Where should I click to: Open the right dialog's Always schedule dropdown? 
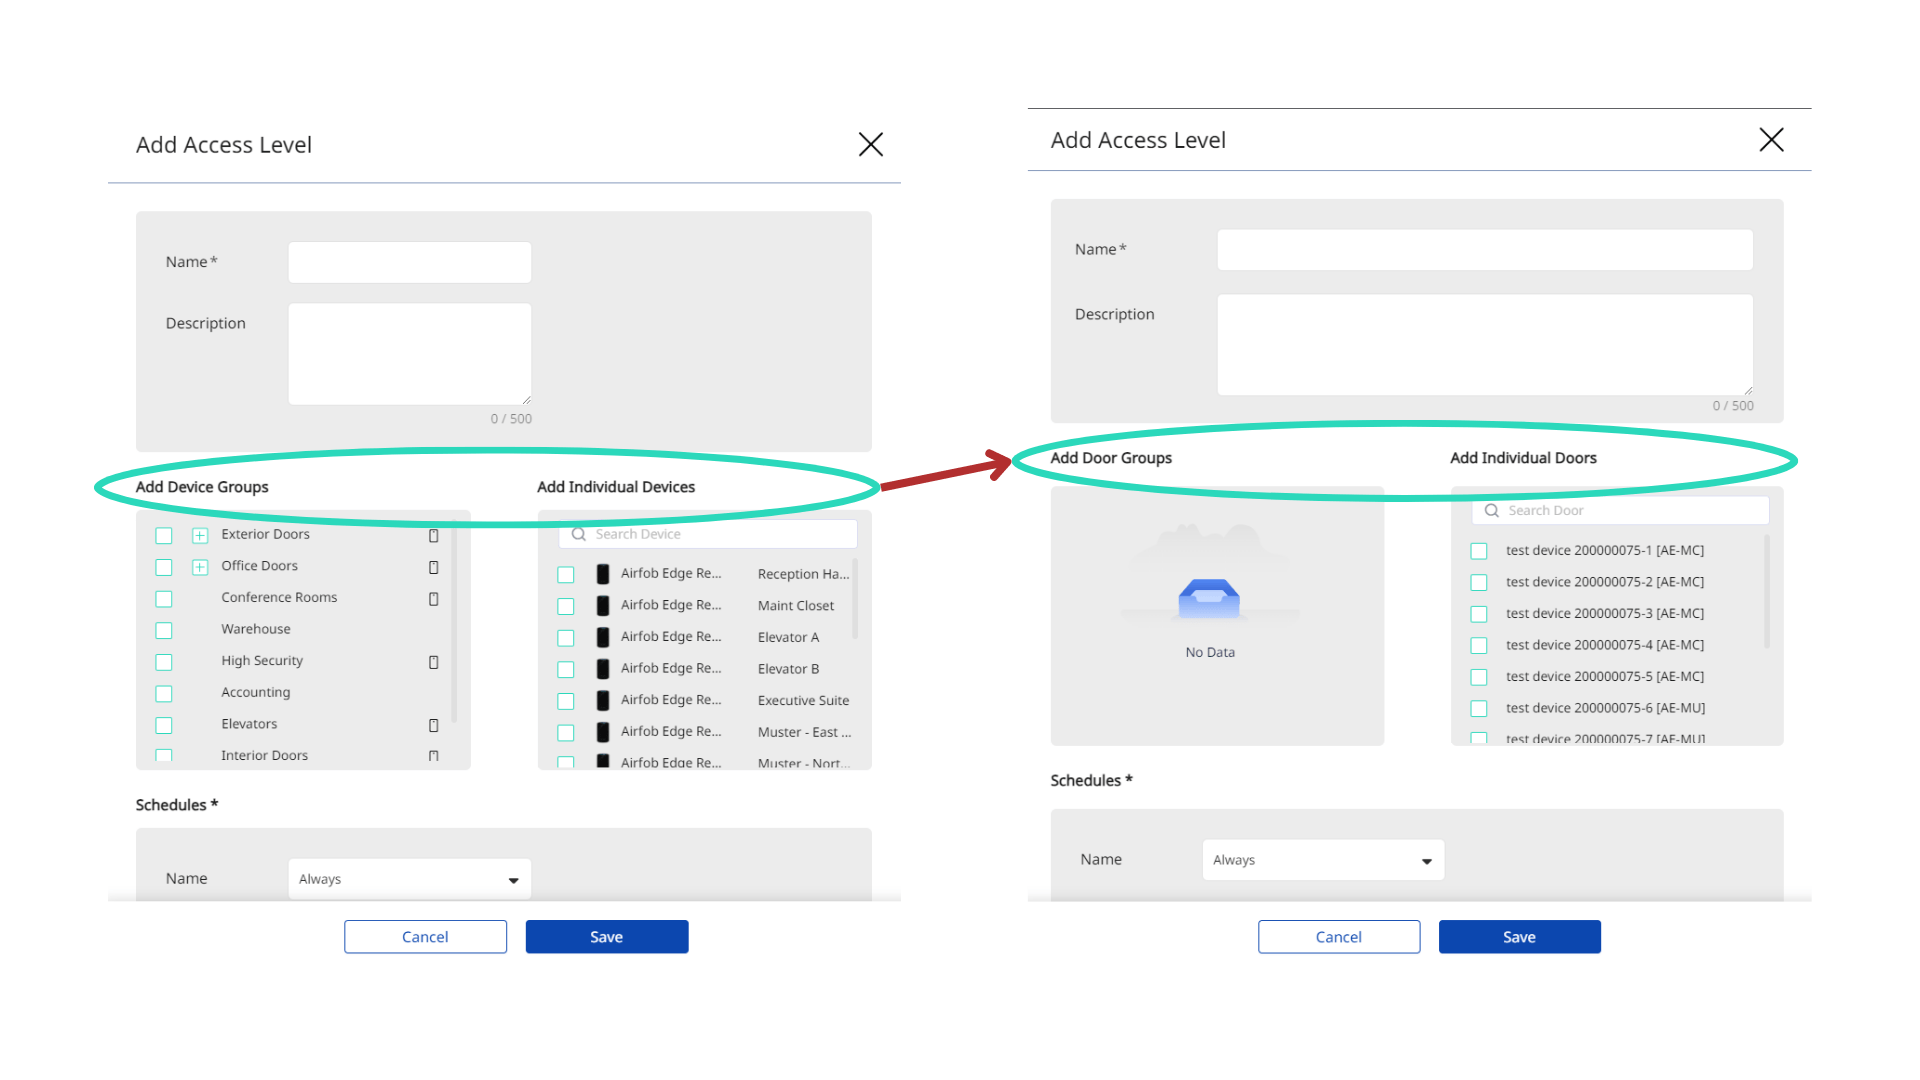click(1323, 860)
